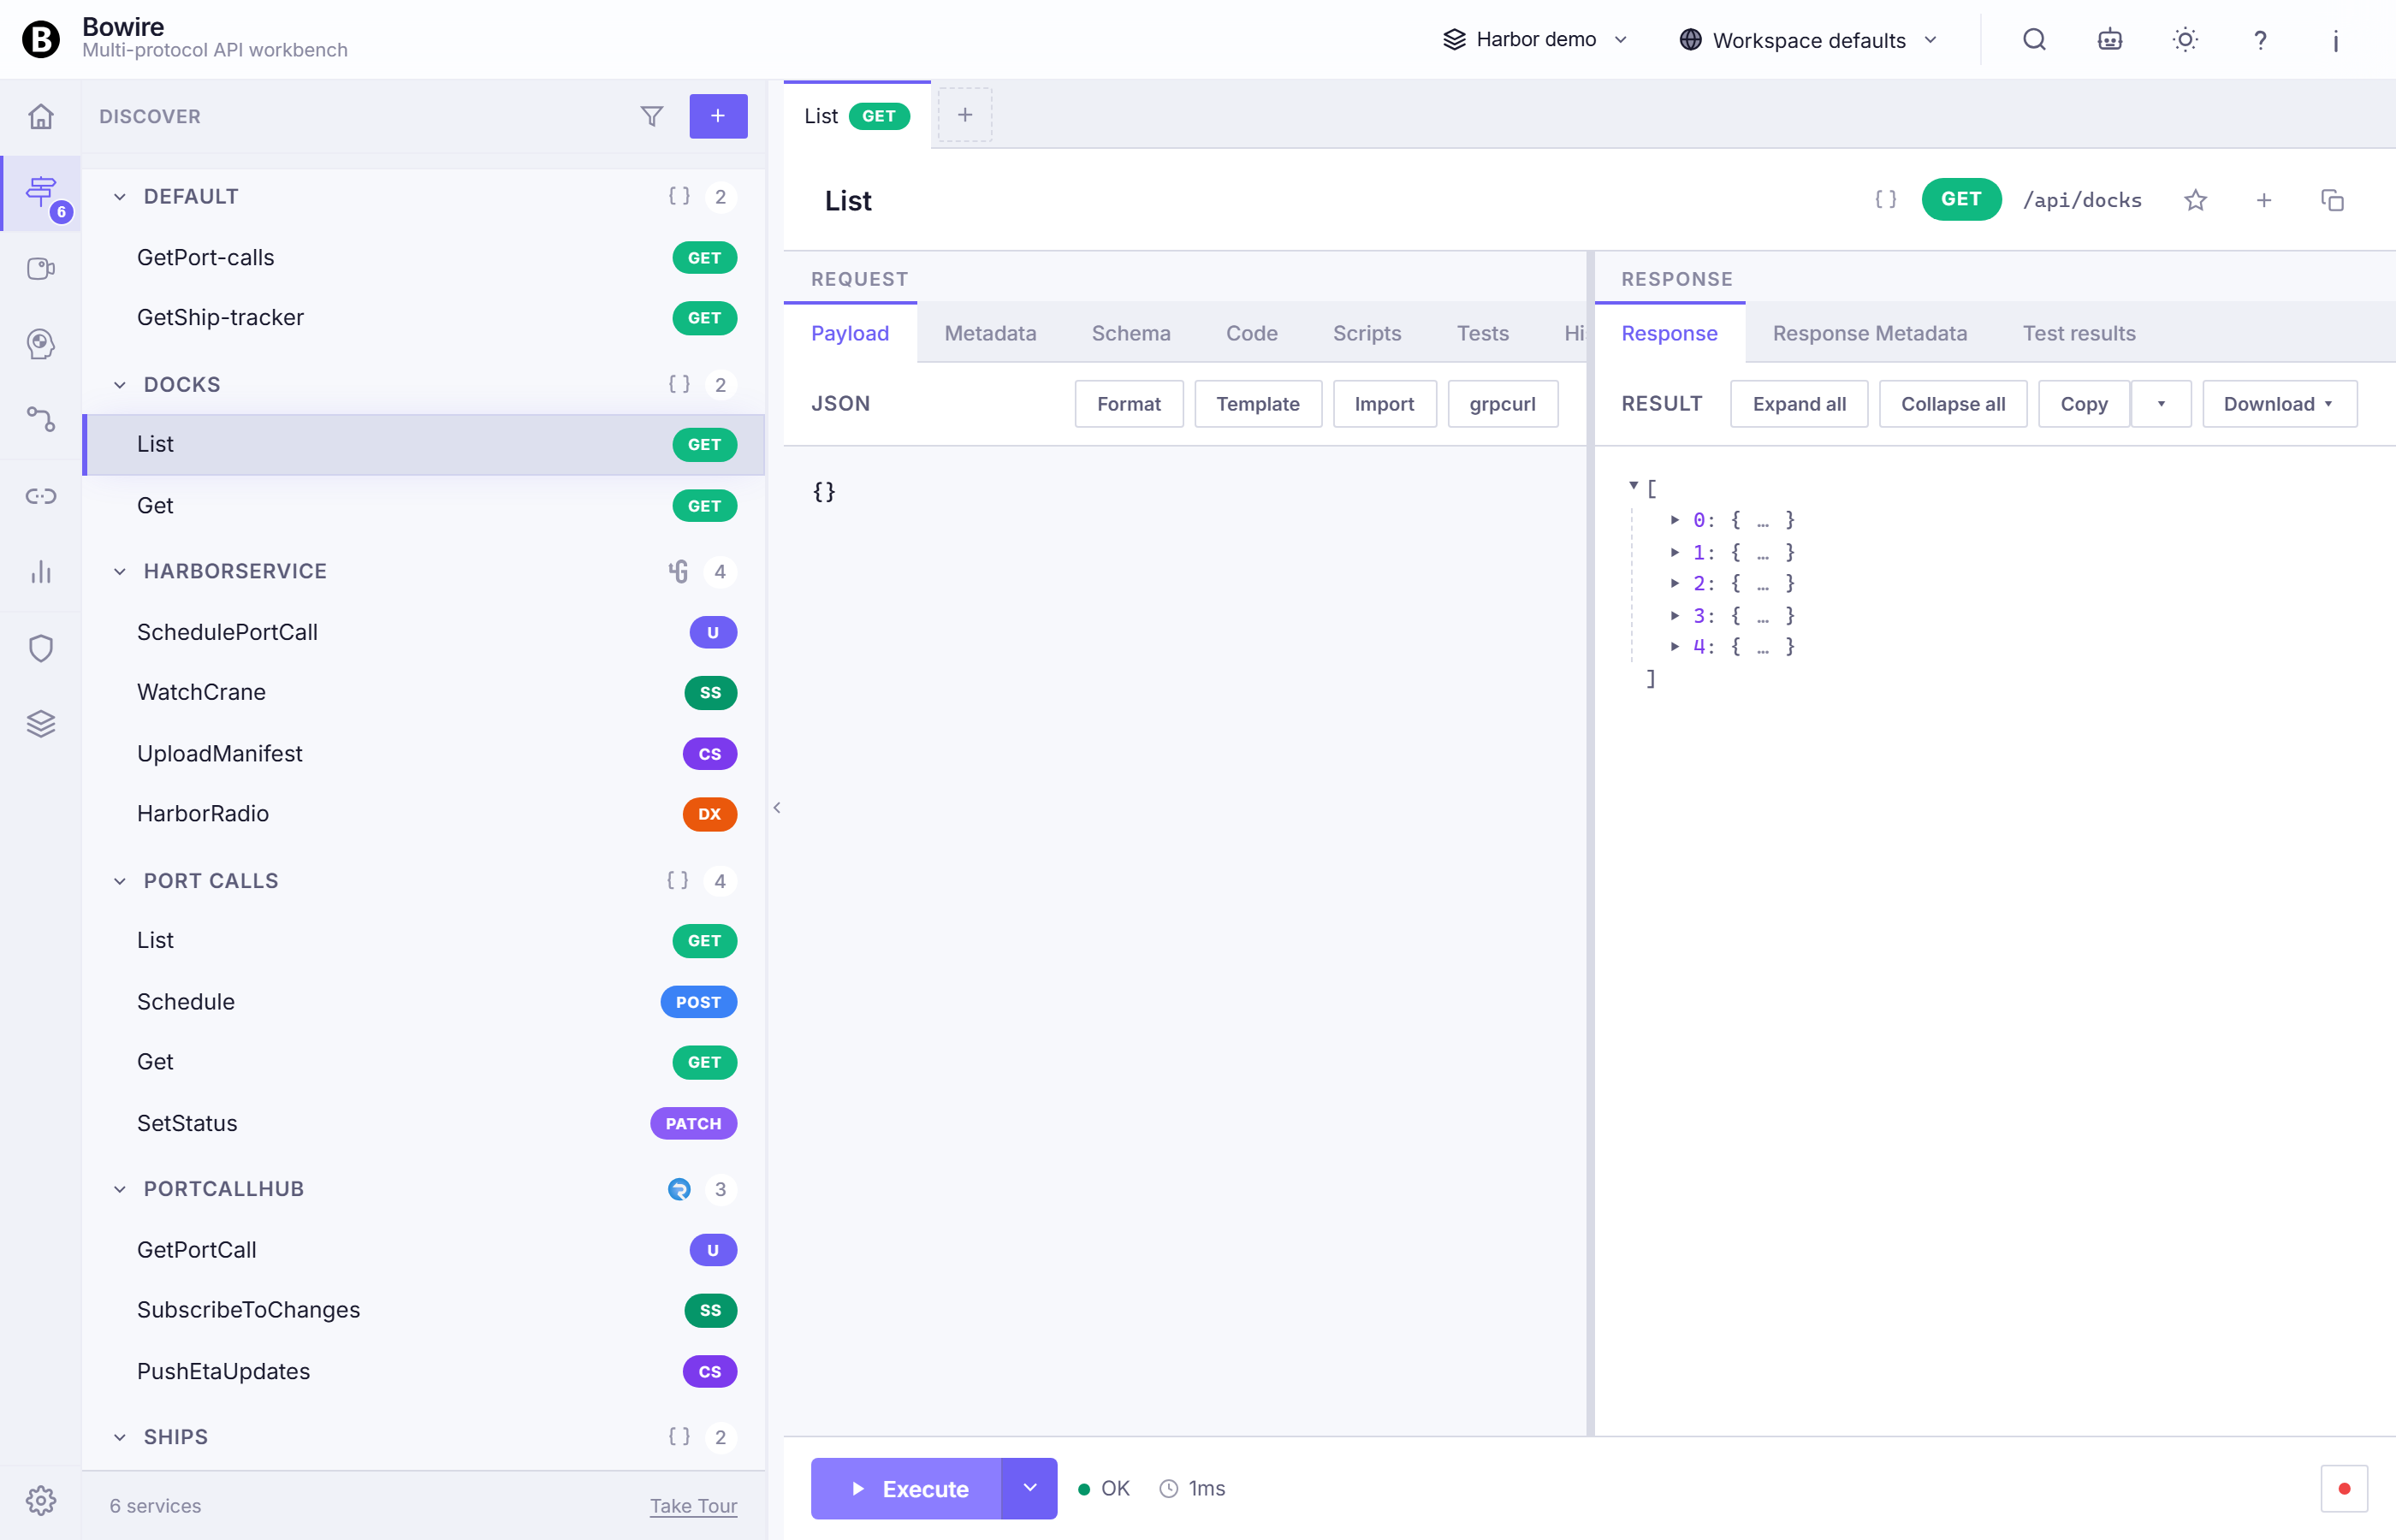This screenshot has width=2396, height=1540.
Task: Click the Format button
Action: point(1128,404)
